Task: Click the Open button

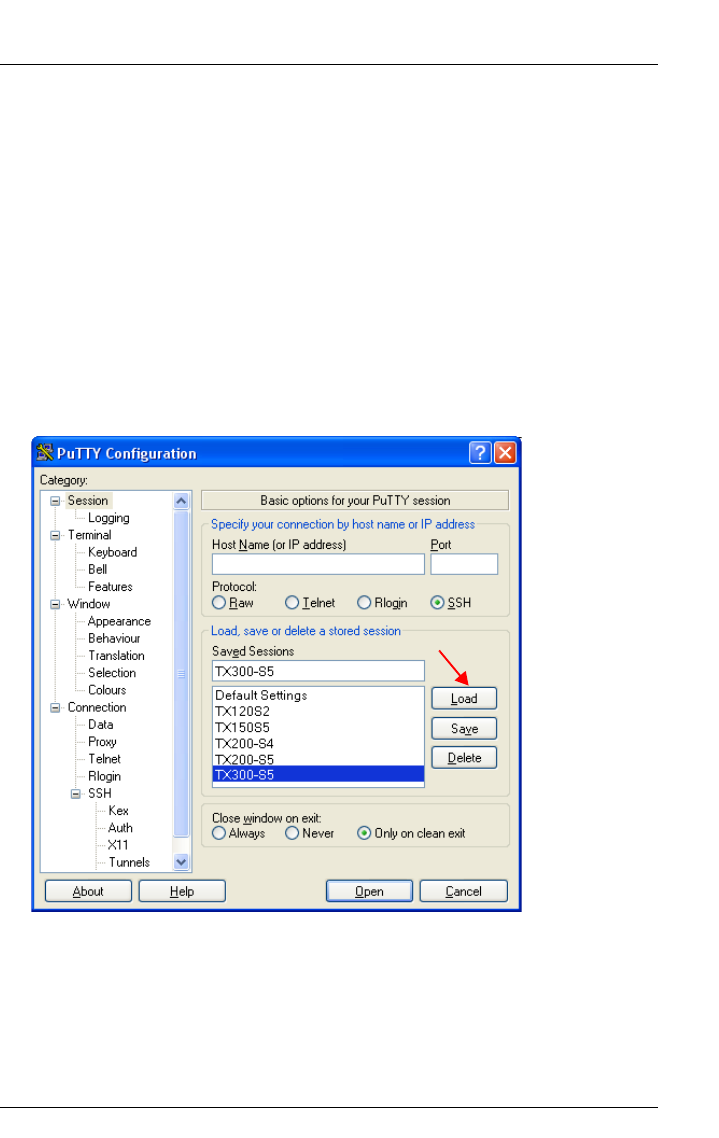Action: 369,891
